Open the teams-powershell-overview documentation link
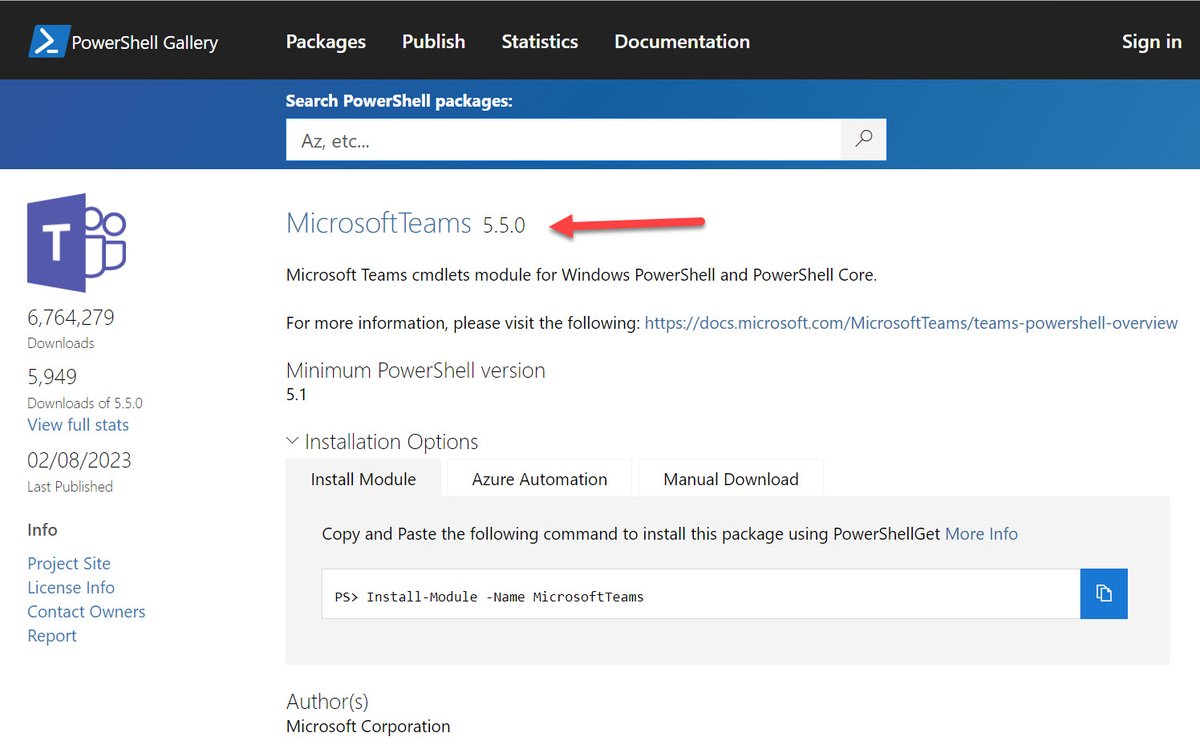 912,322
